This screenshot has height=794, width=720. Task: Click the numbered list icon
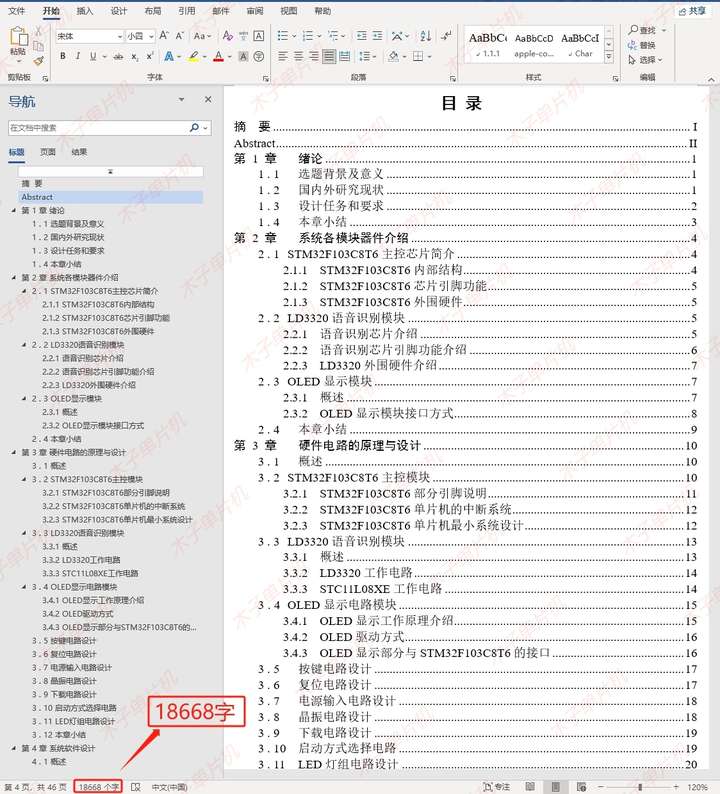pyautogui.click(x=307, y=35)
